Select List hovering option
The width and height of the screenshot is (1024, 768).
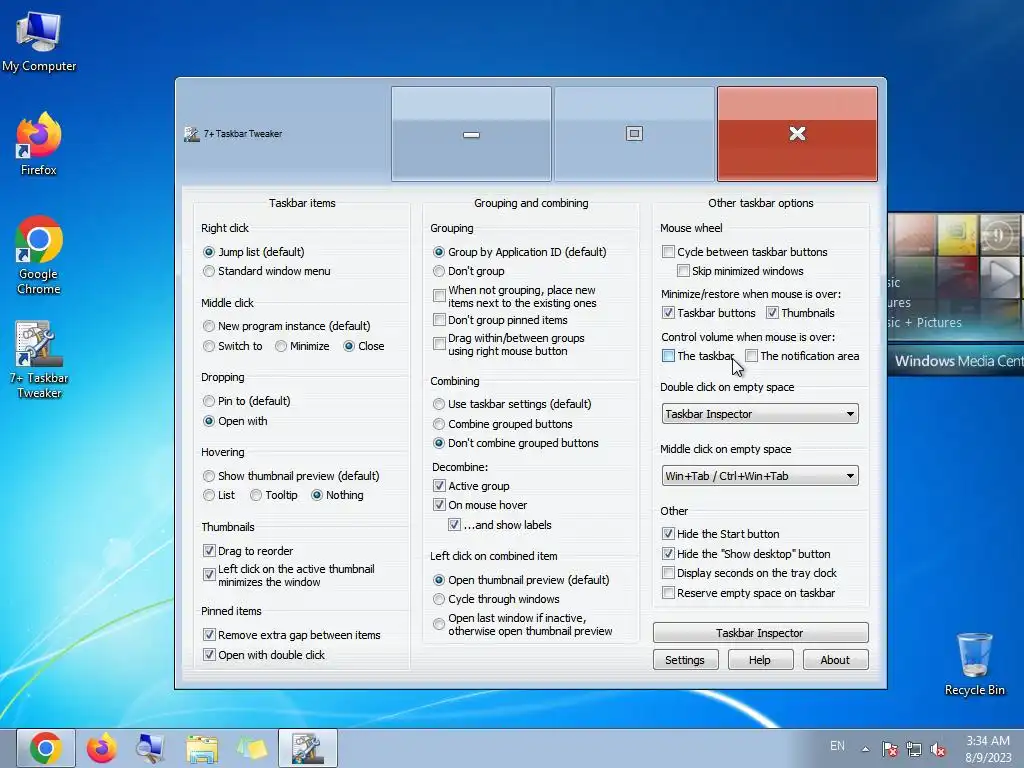coord(219,495)
